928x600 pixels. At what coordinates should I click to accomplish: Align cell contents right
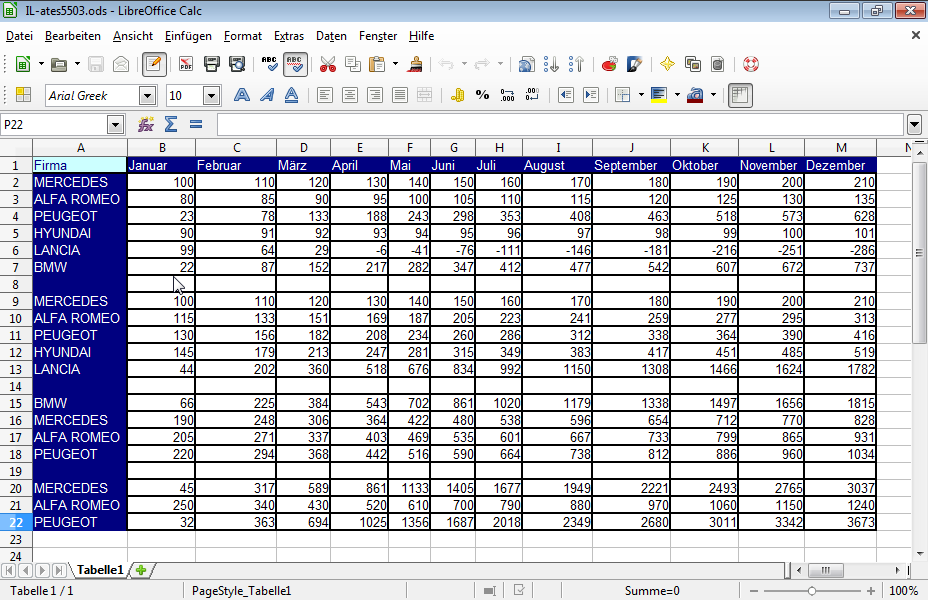[x=375, y=95]
